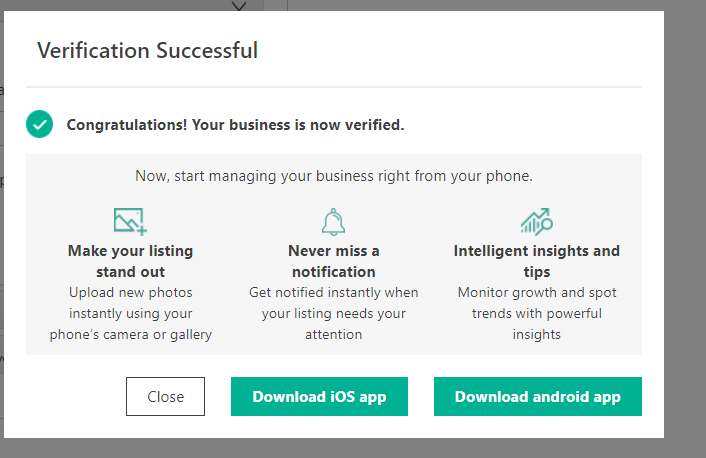
Task: Click the Monitor growth and spot trends description
Action: [x=537, y=313]
